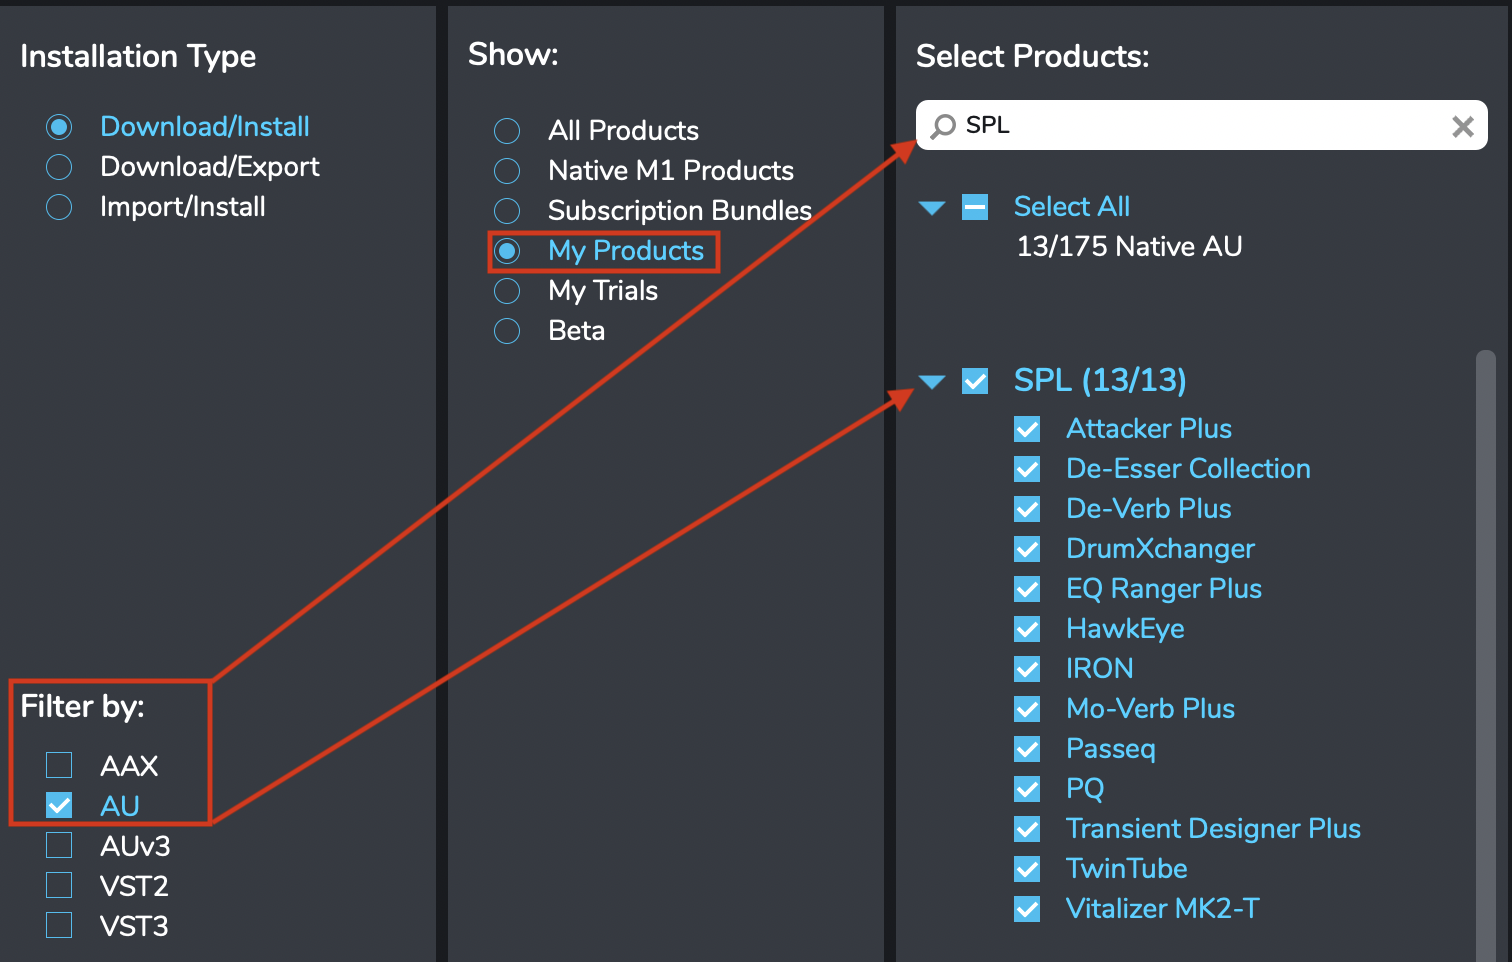Toggle the HawkEye checkbox off

click(1027, 629)
